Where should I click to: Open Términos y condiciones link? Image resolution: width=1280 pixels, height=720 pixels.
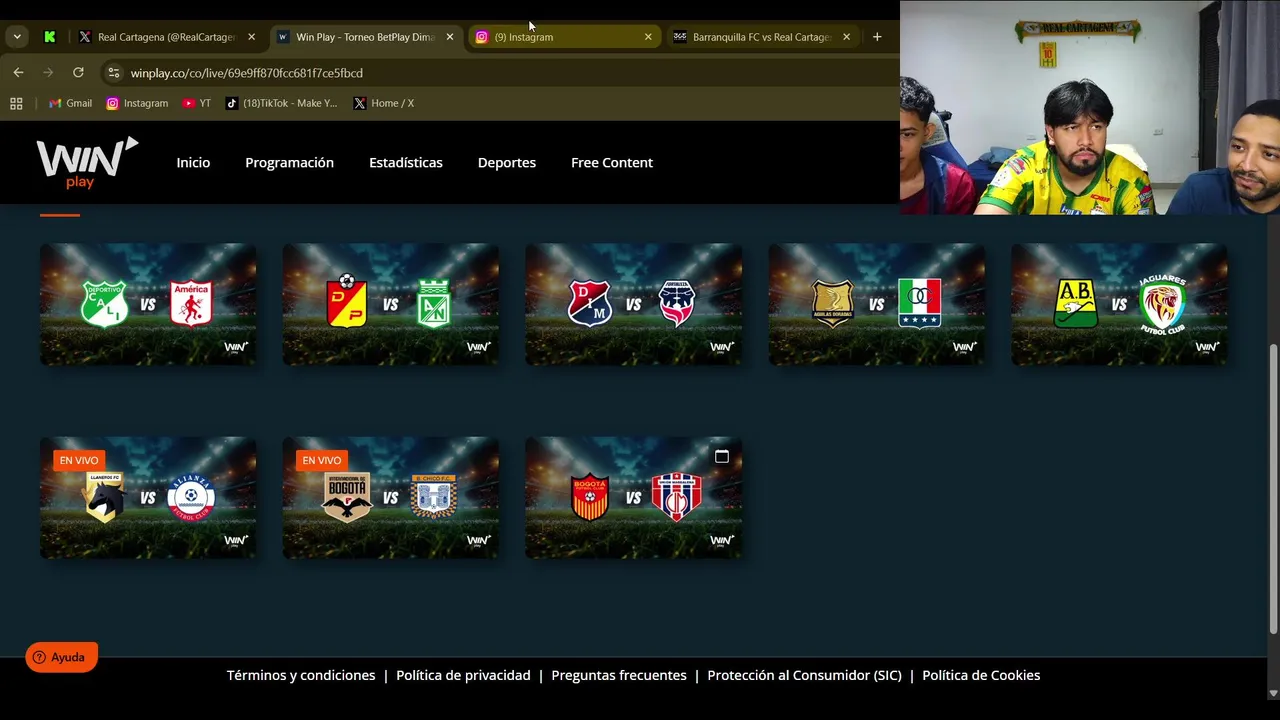click(x=301, y=675)
